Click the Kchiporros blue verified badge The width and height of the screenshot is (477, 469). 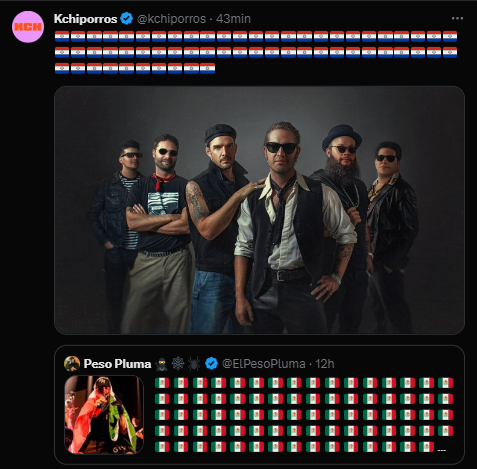tap(127, 19)
